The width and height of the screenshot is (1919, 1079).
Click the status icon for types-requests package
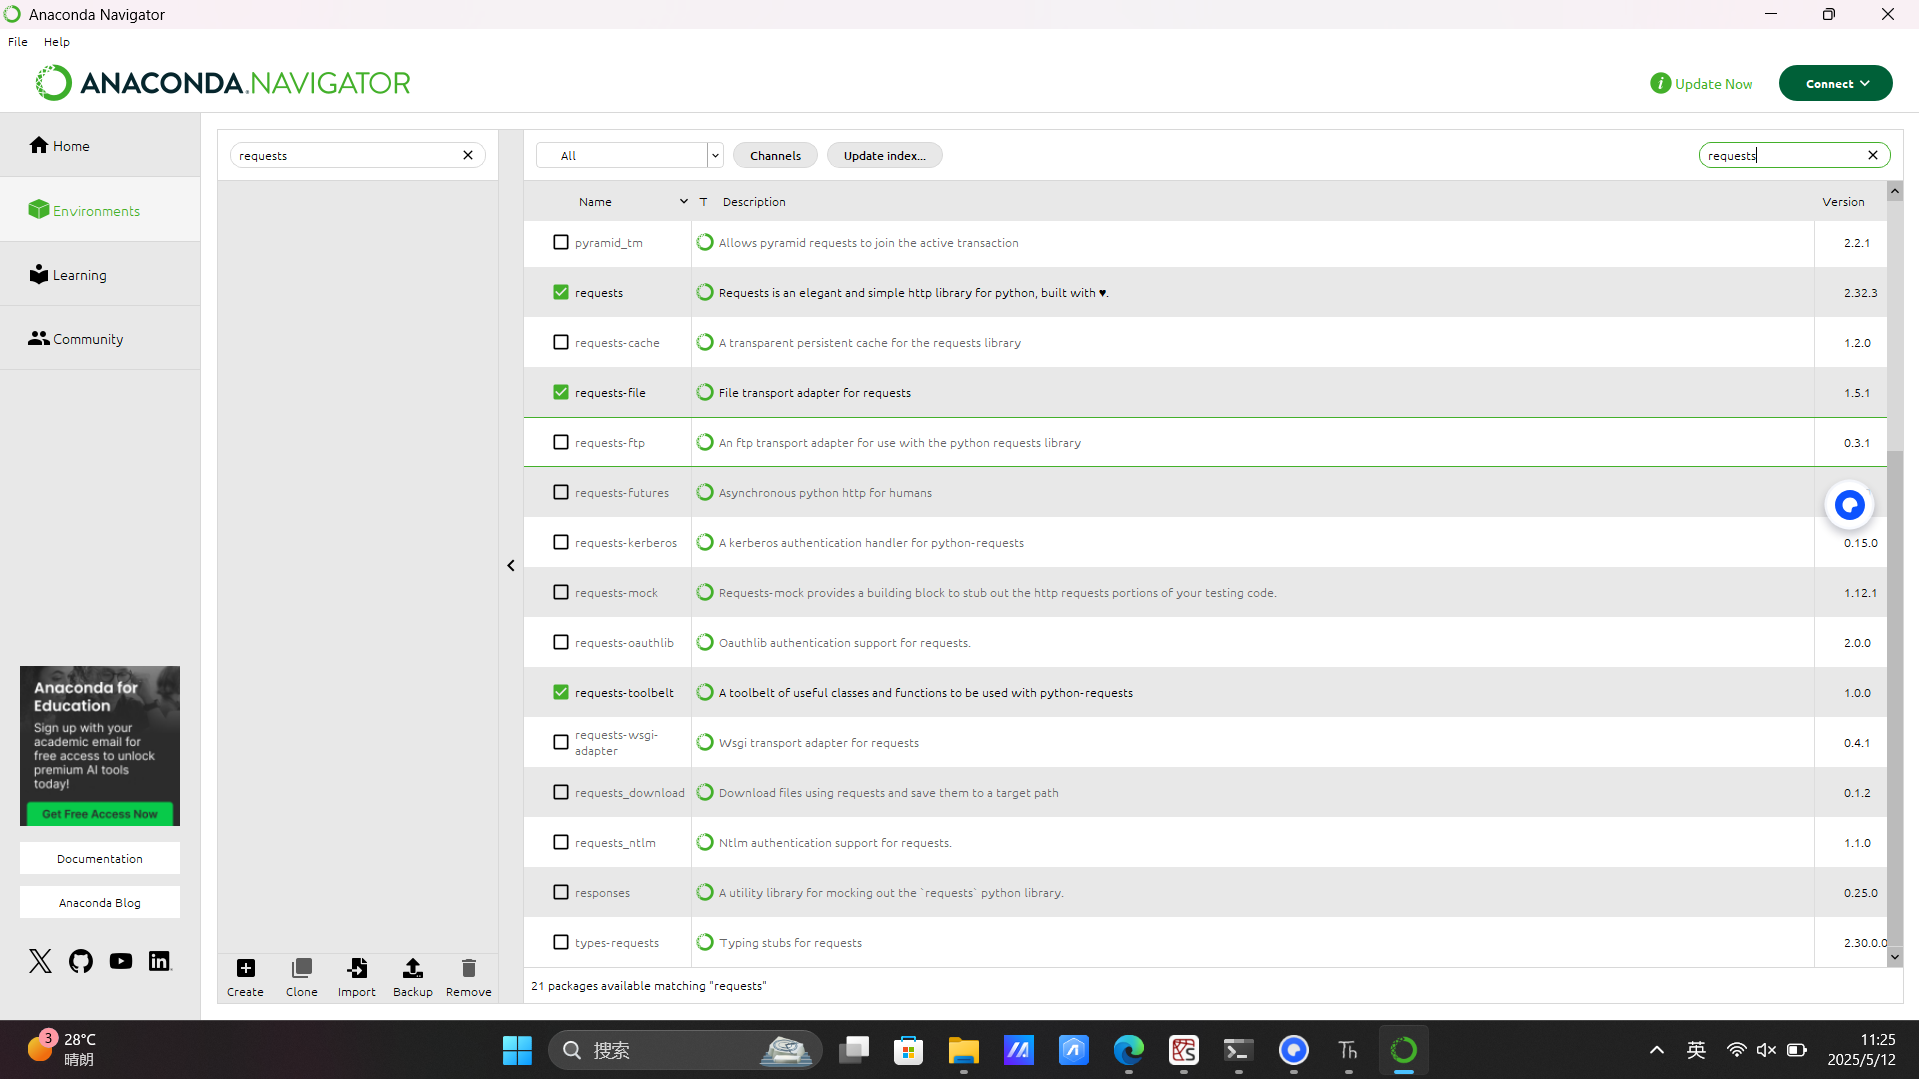click(705, 942)
